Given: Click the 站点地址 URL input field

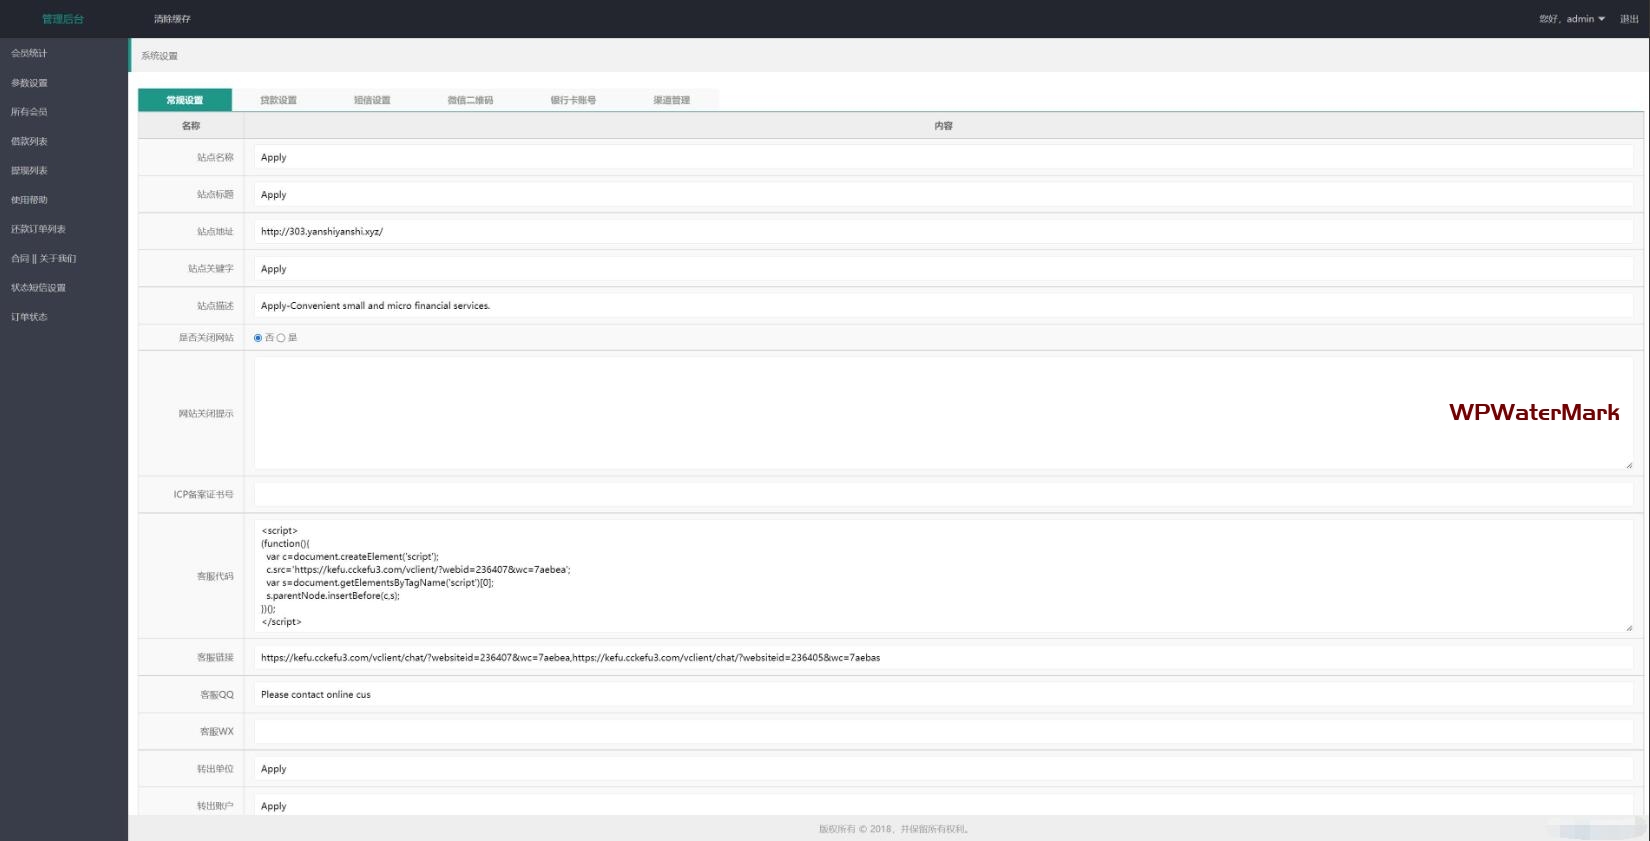Looking at the screenshot, I should [943, 232].
